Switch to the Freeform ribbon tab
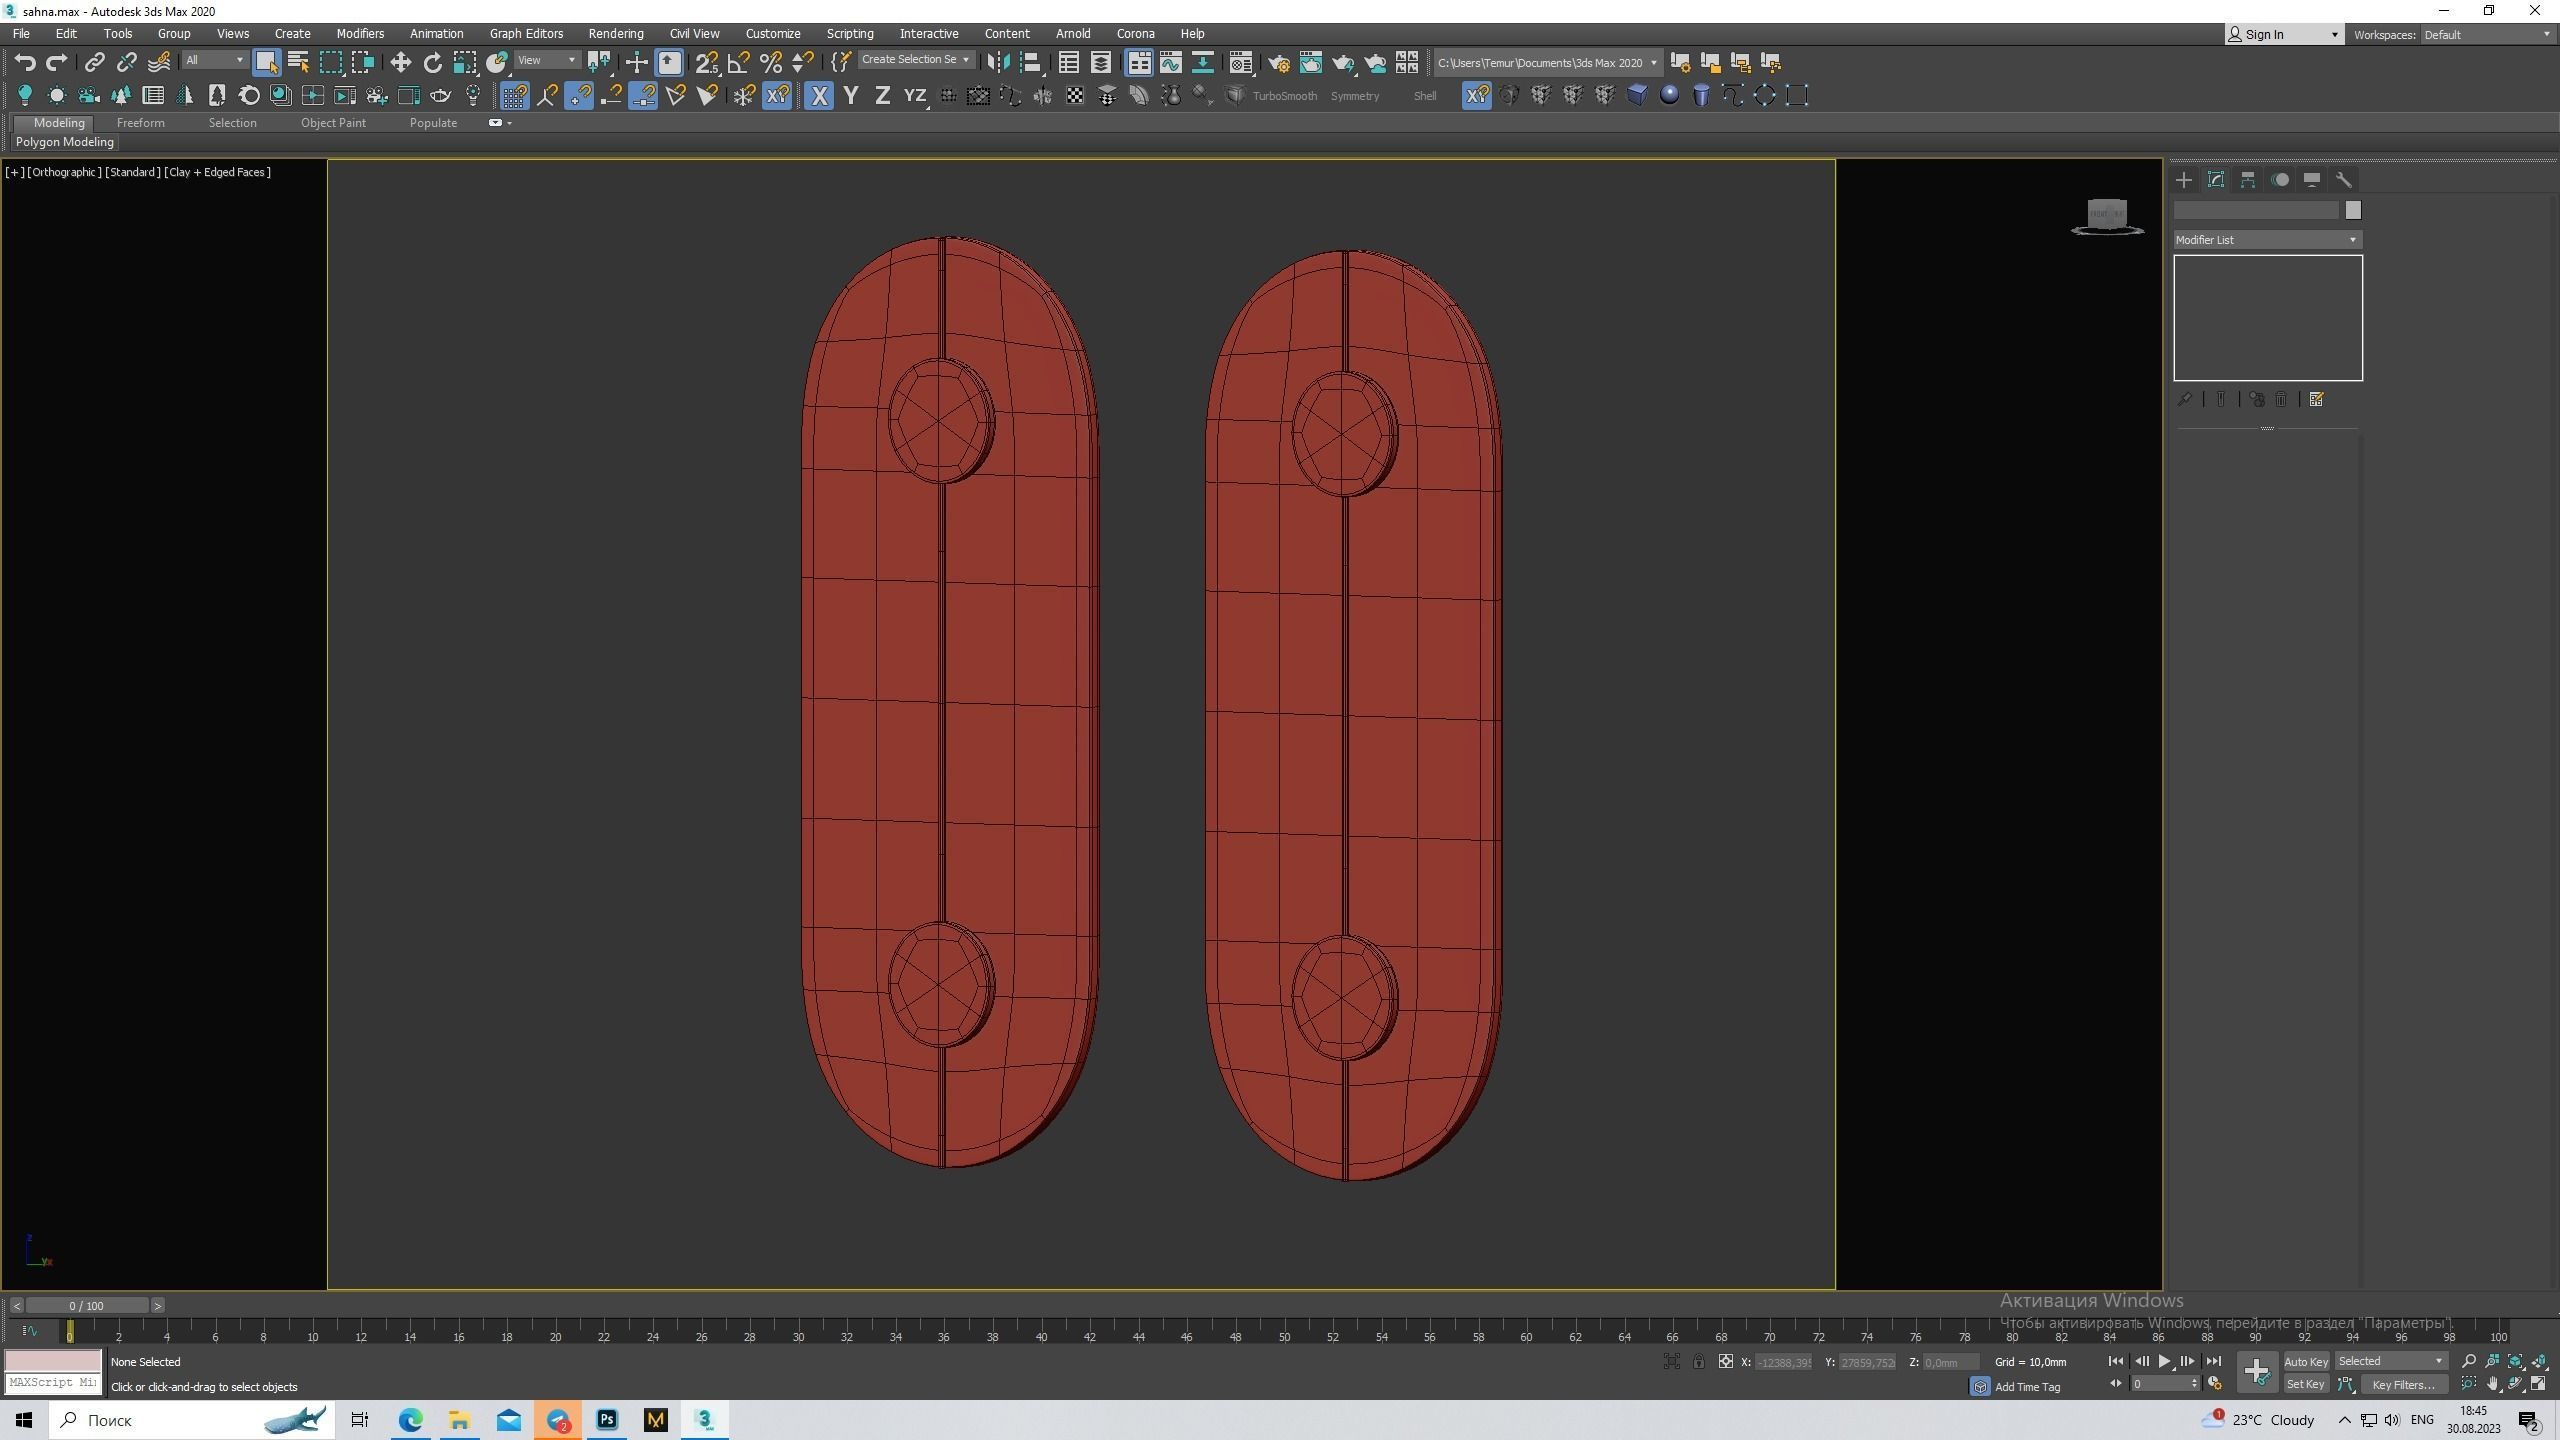Screen dimensions: 2560x1440 (x=140, y=123)
